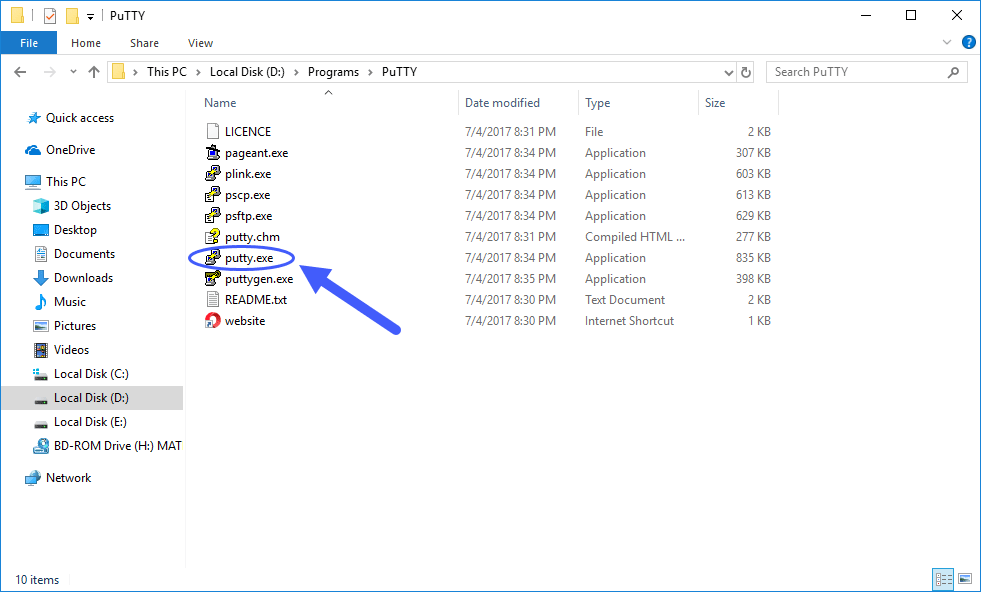The height and width of the screenshot is (592, 981).
Task: Open Customize Quick Access Toolbar dropdown
Action: coord(90,17)
